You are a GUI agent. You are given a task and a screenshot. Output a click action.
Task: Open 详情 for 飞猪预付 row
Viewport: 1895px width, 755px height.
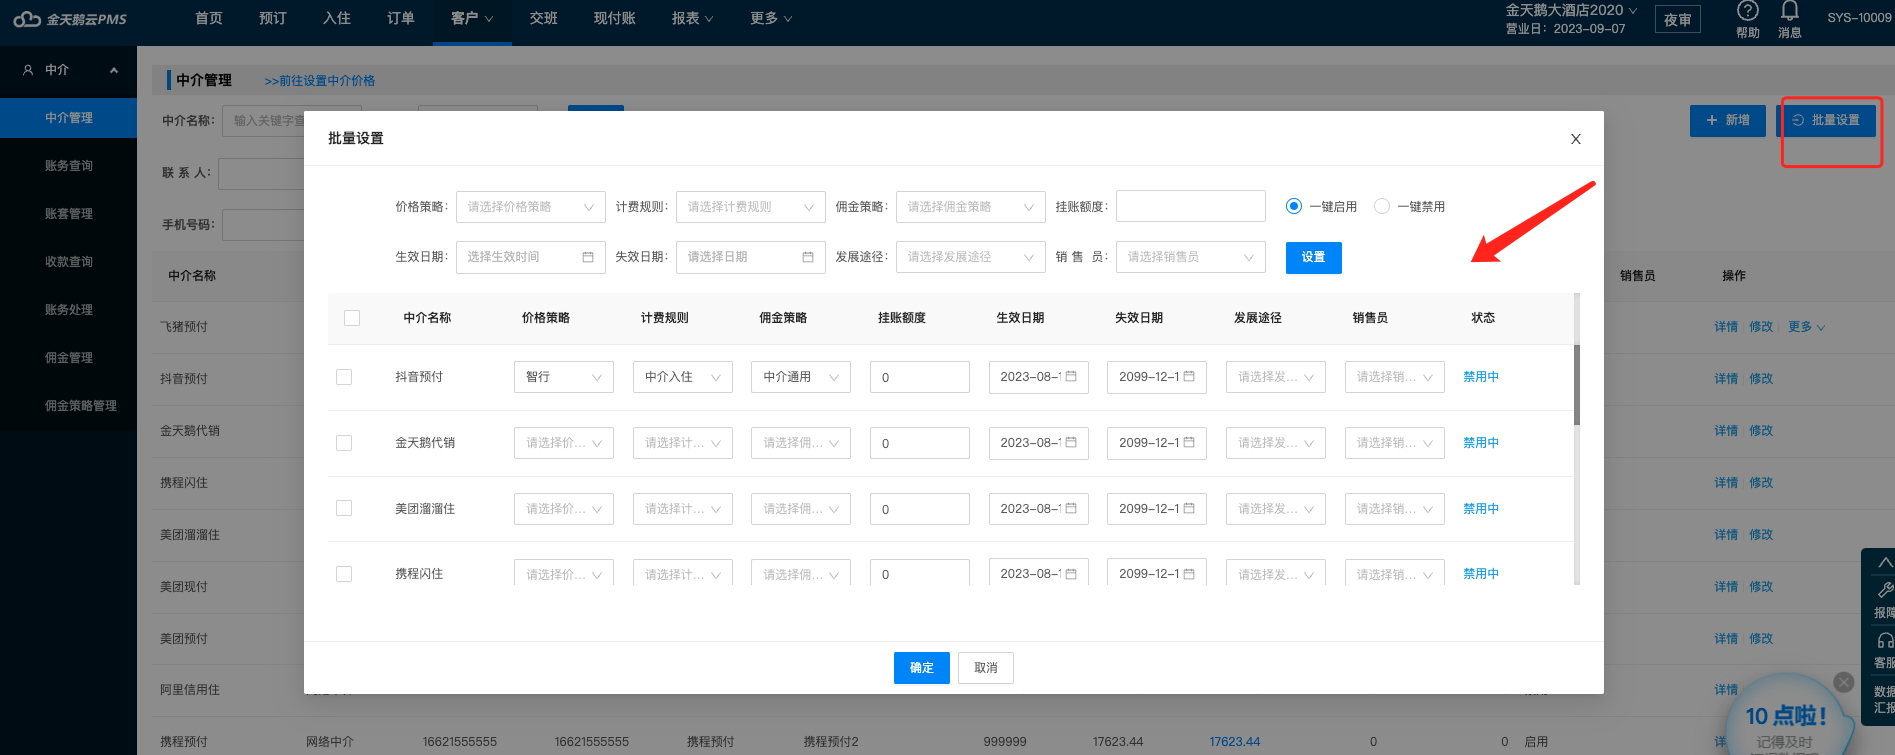point(1726,327)
